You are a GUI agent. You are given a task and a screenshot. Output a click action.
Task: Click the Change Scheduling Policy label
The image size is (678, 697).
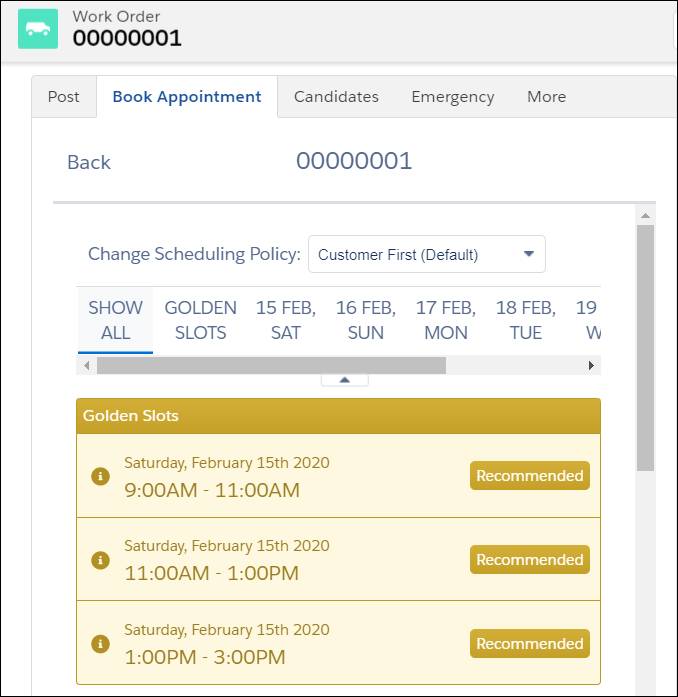coord(194,254)
